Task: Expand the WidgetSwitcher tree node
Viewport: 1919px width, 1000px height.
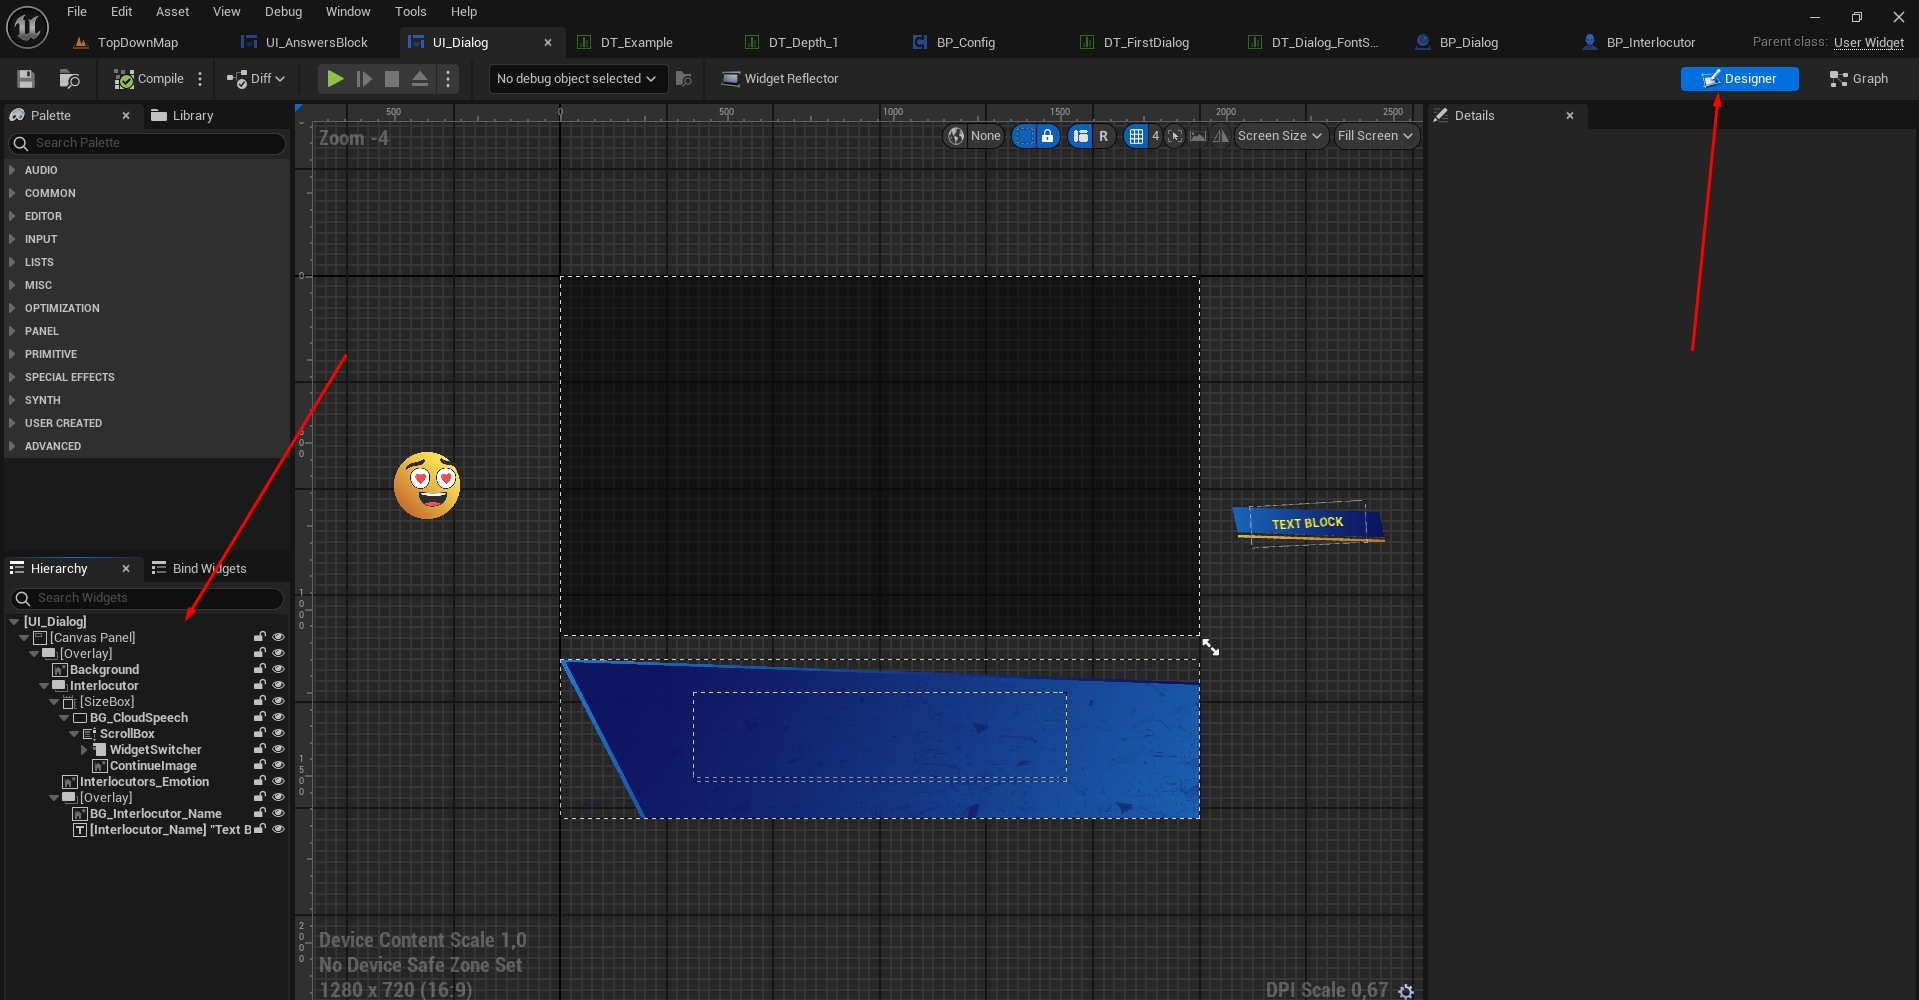Action: [84, 750]
